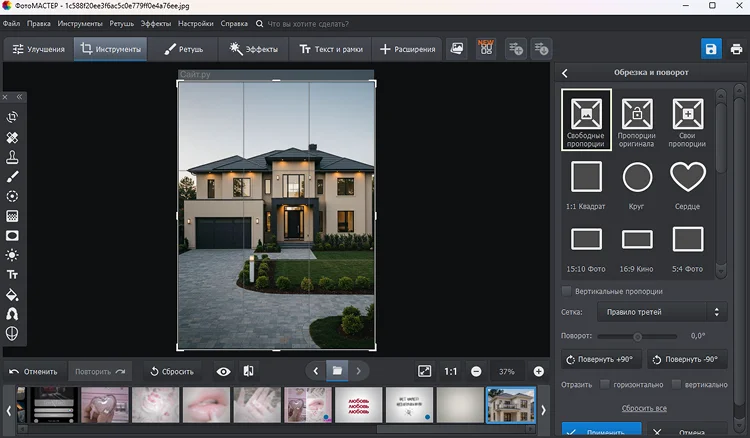This screenshot has height=438, width=750.
Task: Zoom in with the plus button
Action: 539,372
